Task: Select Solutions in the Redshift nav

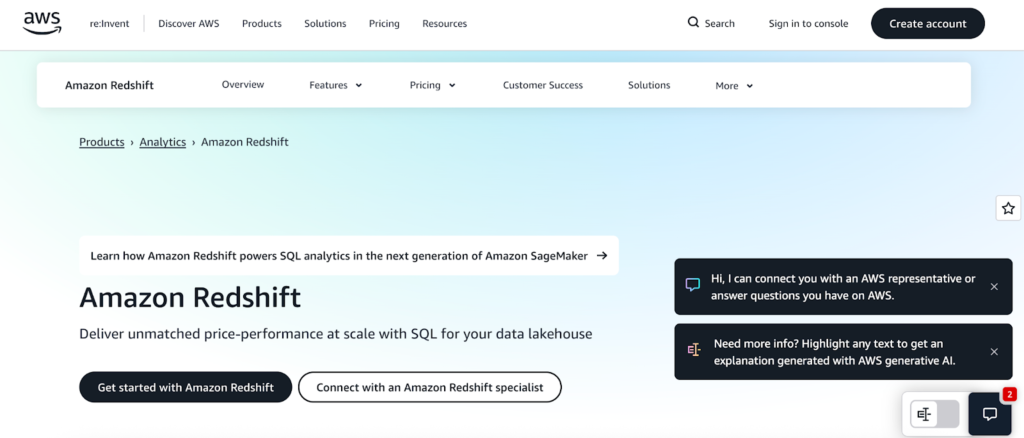Action: (649, 85)
